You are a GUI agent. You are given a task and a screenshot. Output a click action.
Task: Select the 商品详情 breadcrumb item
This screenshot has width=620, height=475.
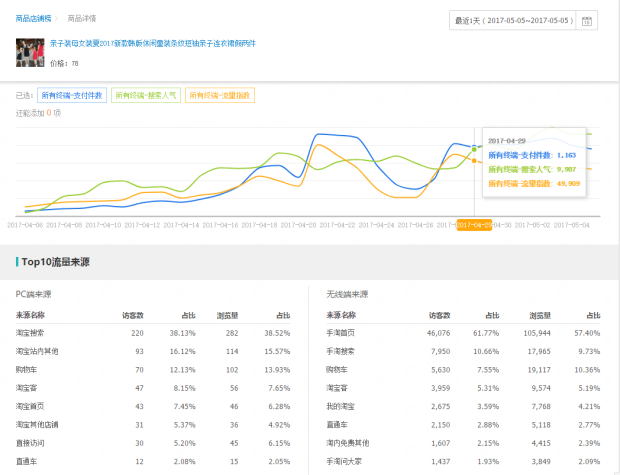click(x=81, y=18)
